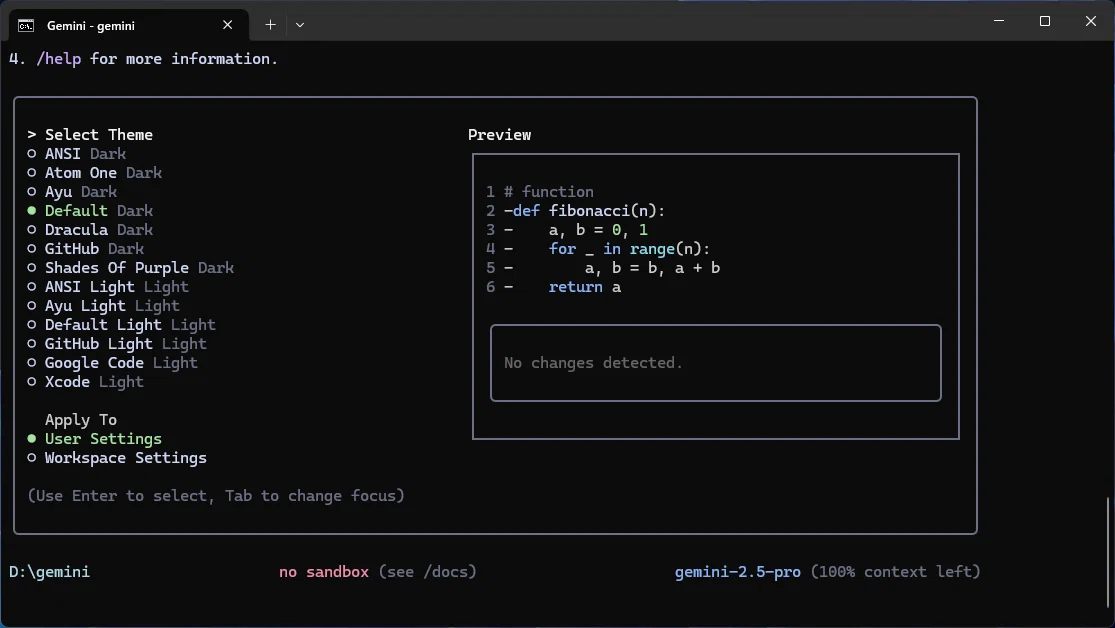
Task: Close the terminal window
Action: 1091,21
